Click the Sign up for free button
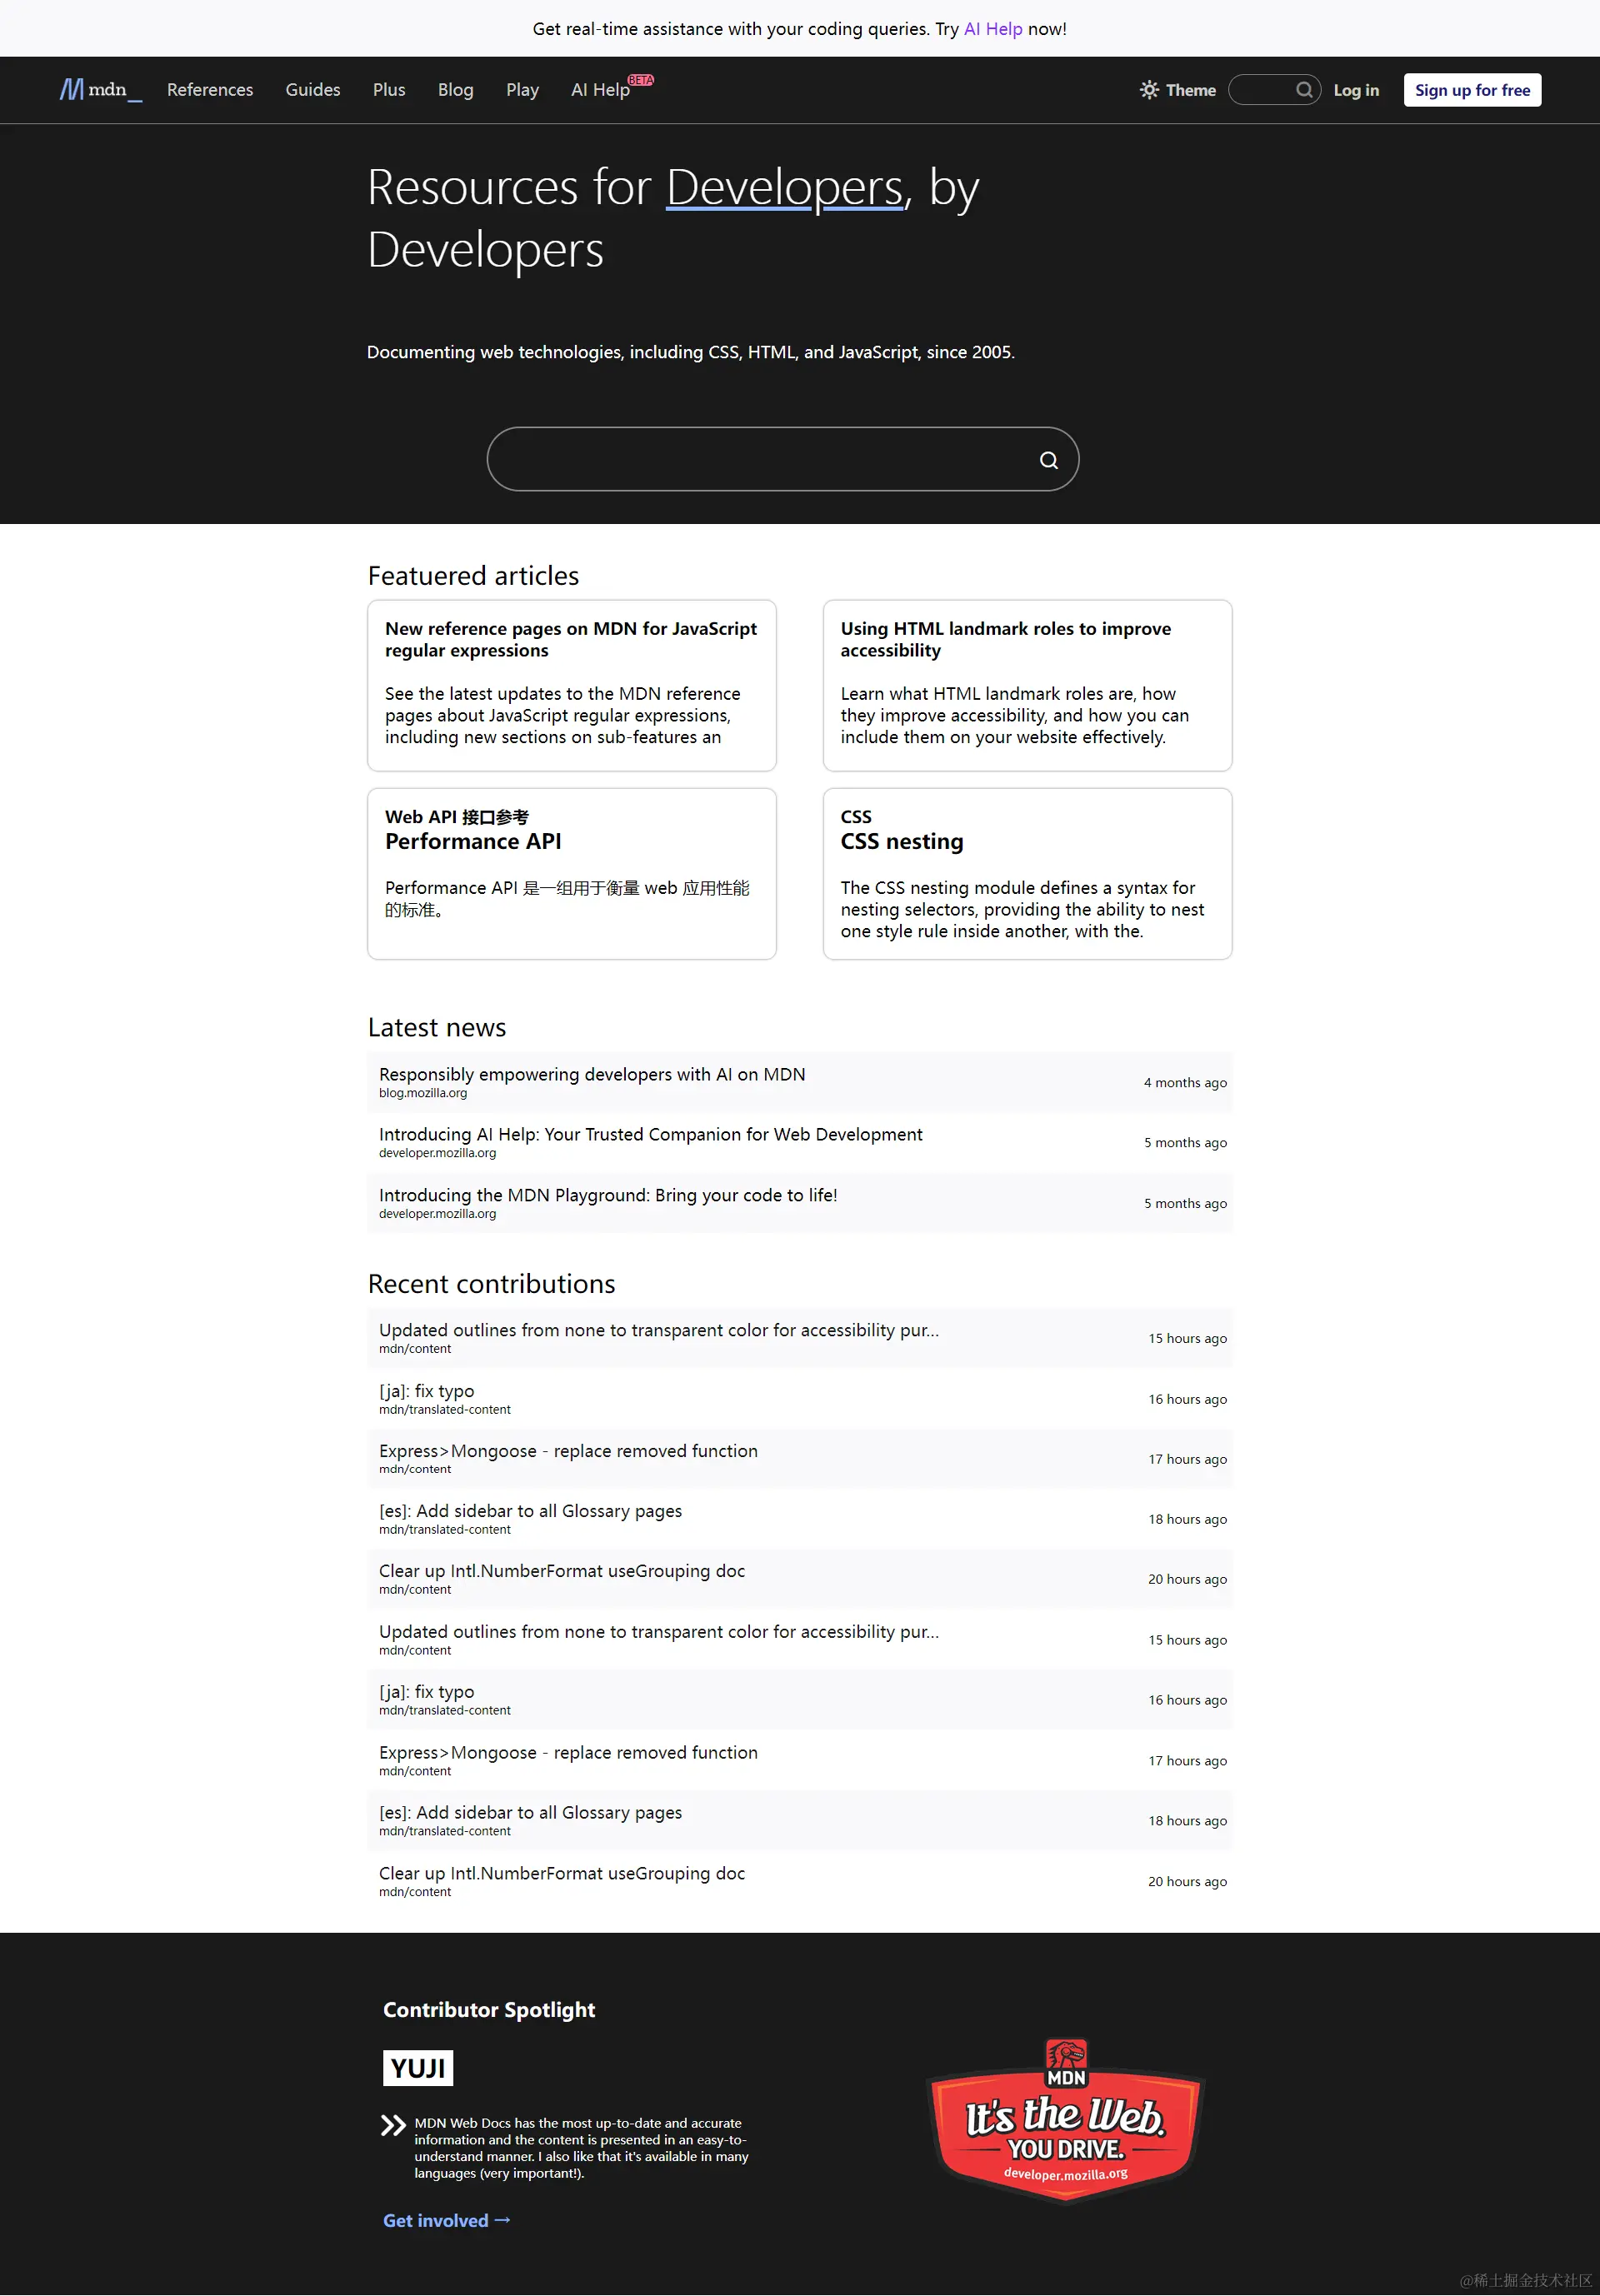 [1471, 90]
